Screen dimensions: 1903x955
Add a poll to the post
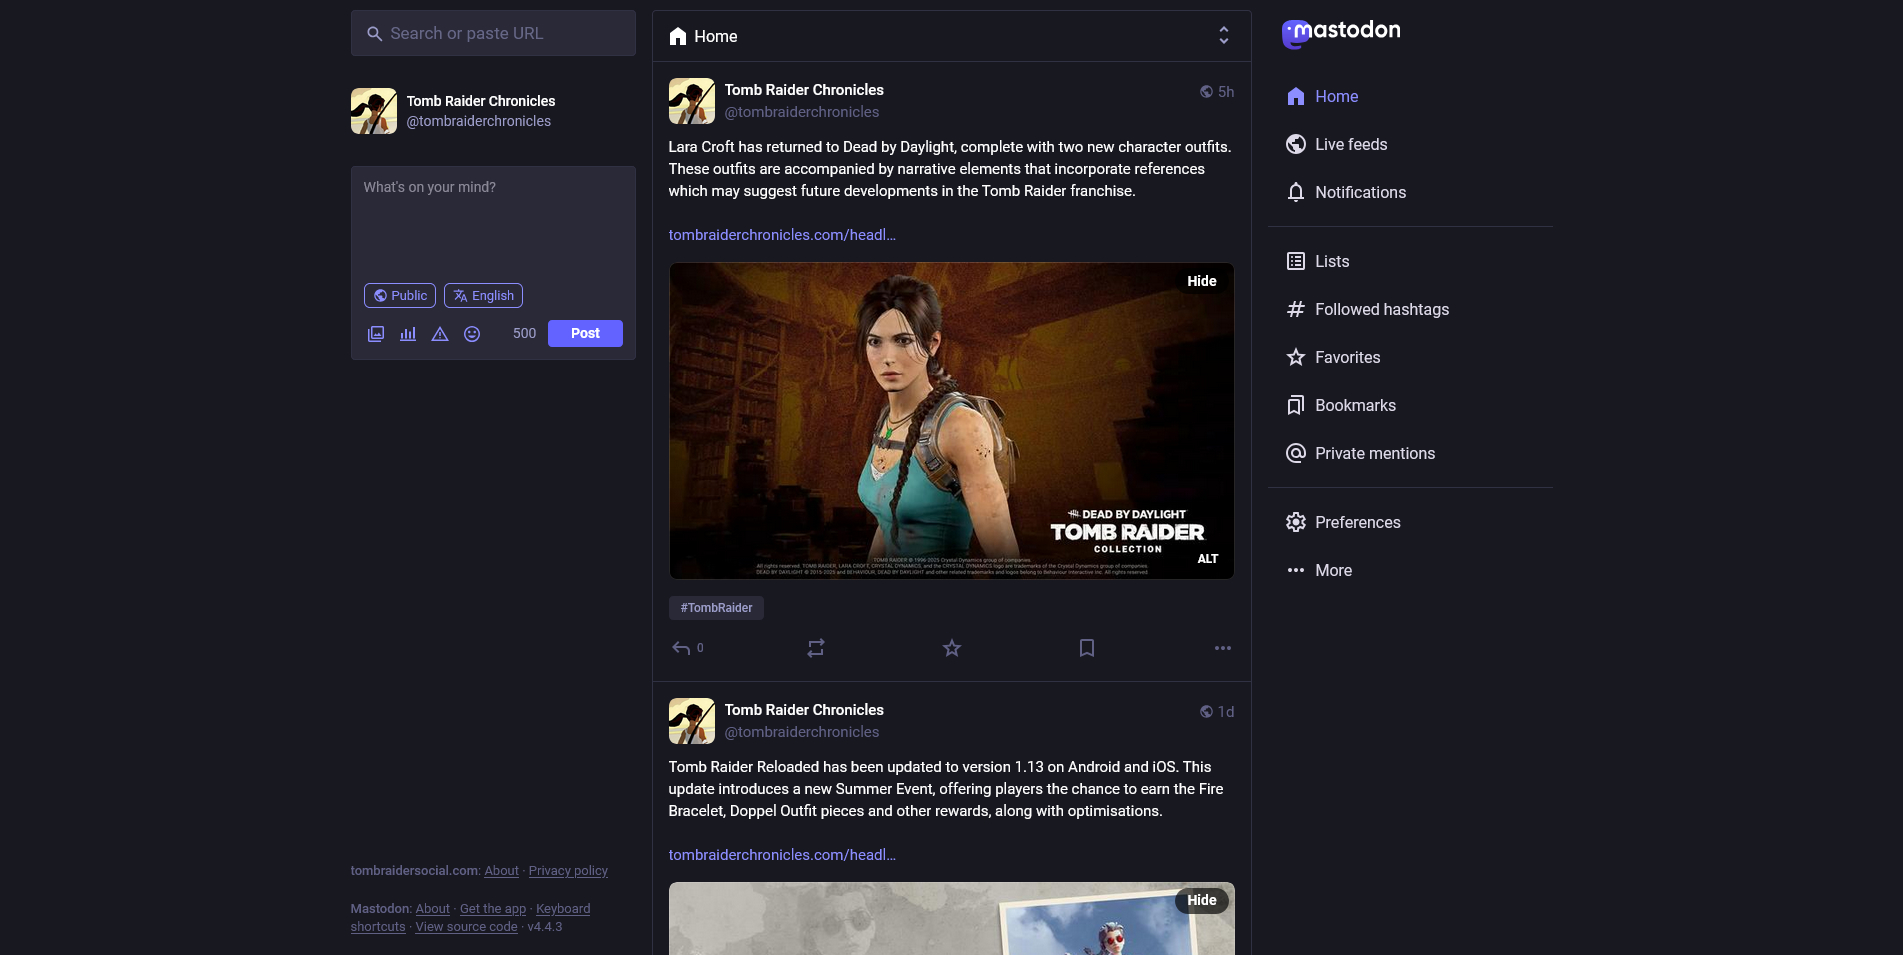(x=408, y=334)
